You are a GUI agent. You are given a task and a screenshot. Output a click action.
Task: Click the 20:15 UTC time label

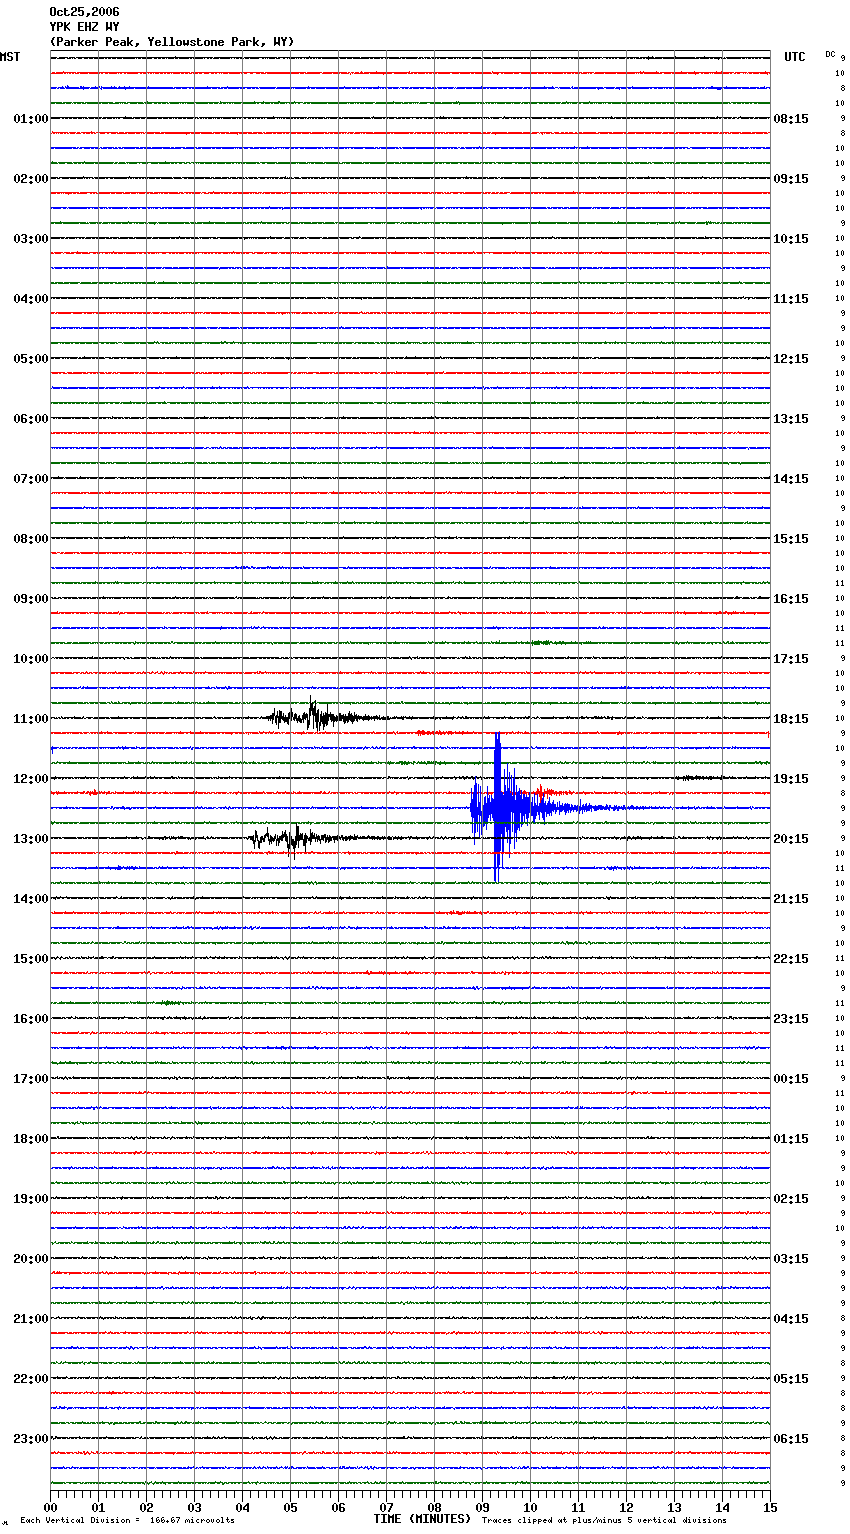pos(791,839)
